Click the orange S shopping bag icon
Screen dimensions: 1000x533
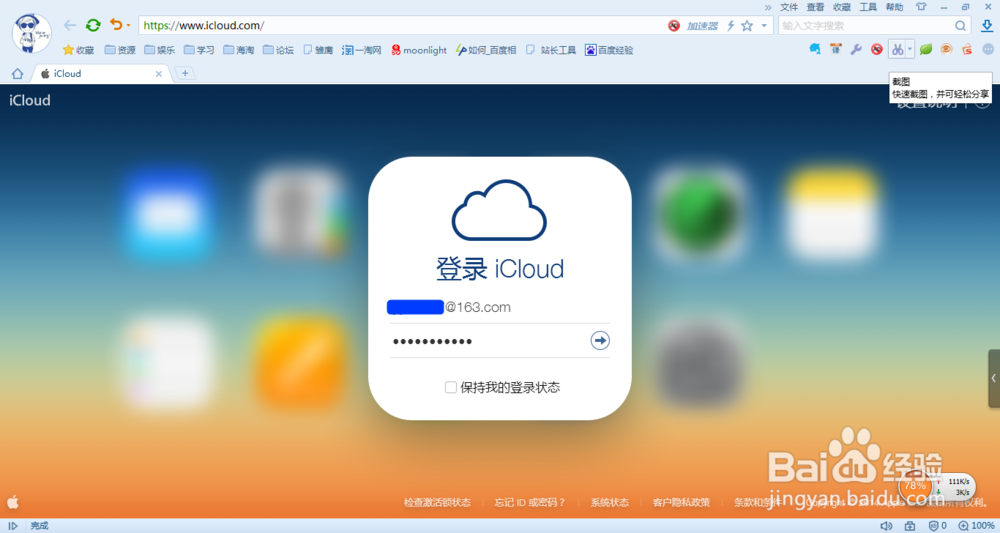click(x=967, y=49)
